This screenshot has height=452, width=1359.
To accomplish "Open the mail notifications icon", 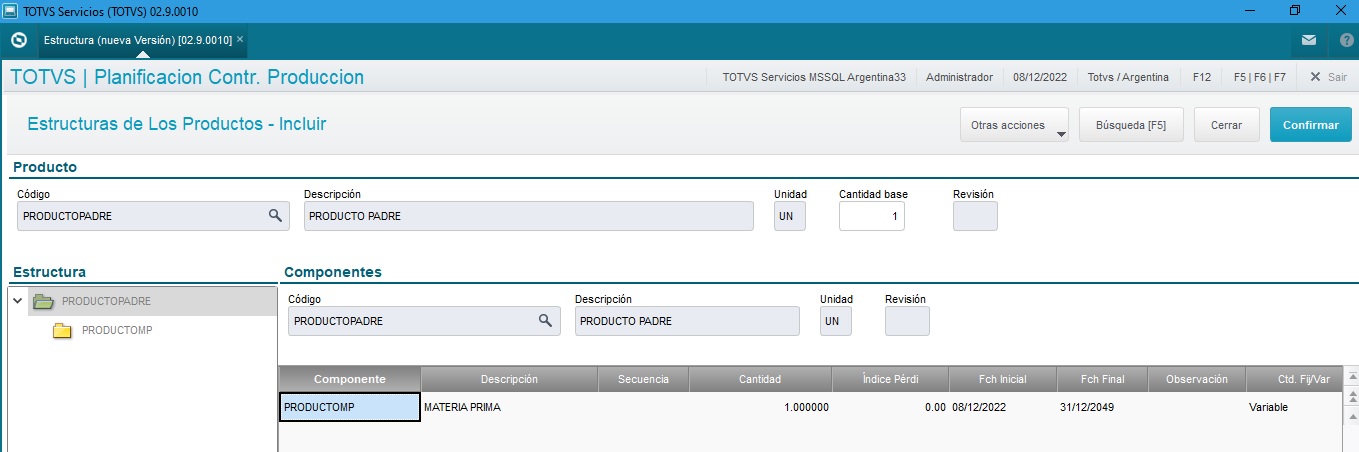I will [1308, 41].
